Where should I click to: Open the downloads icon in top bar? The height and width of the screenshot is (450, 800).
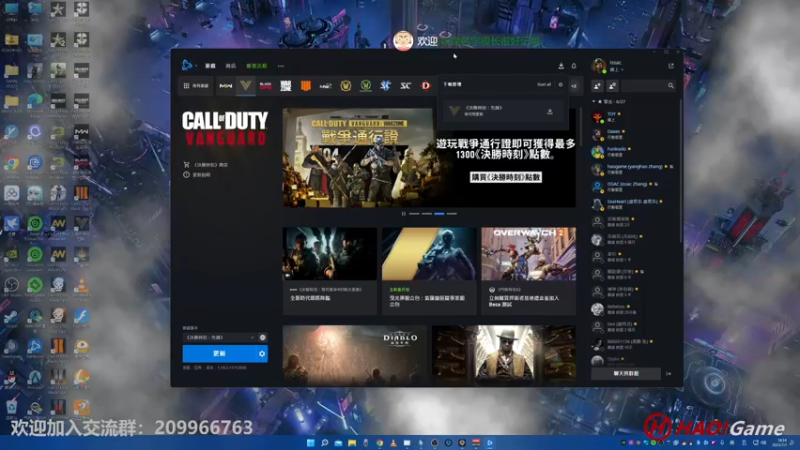click(561, 66)
